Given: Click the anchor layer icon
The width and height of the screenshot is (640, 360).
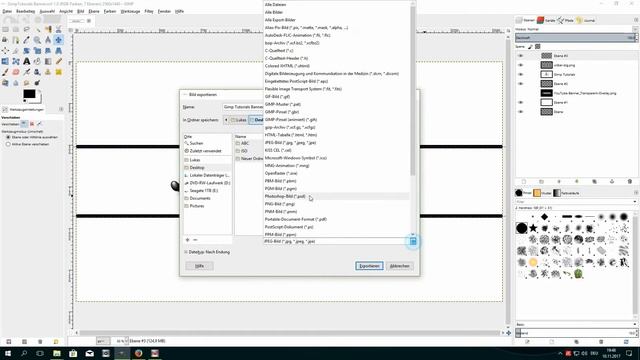Looking at the screenshot, I should coord(612,181).
